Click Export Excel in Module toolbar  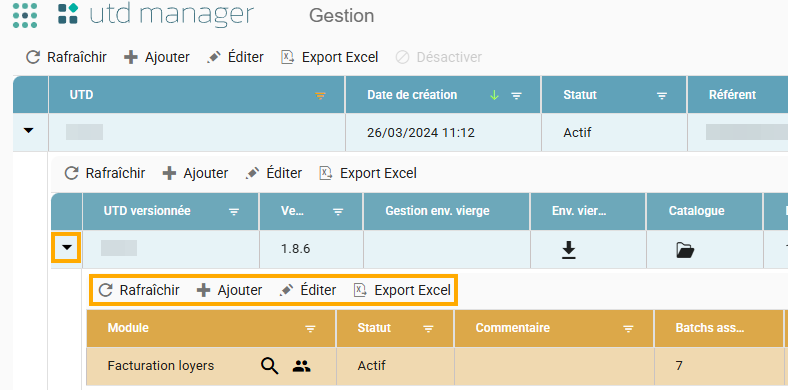coord(402,290)
